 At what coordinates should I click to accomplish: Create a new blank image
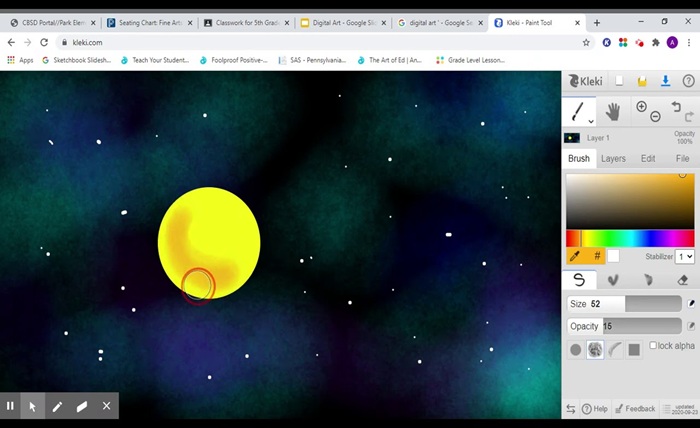(x=619, y=81)
